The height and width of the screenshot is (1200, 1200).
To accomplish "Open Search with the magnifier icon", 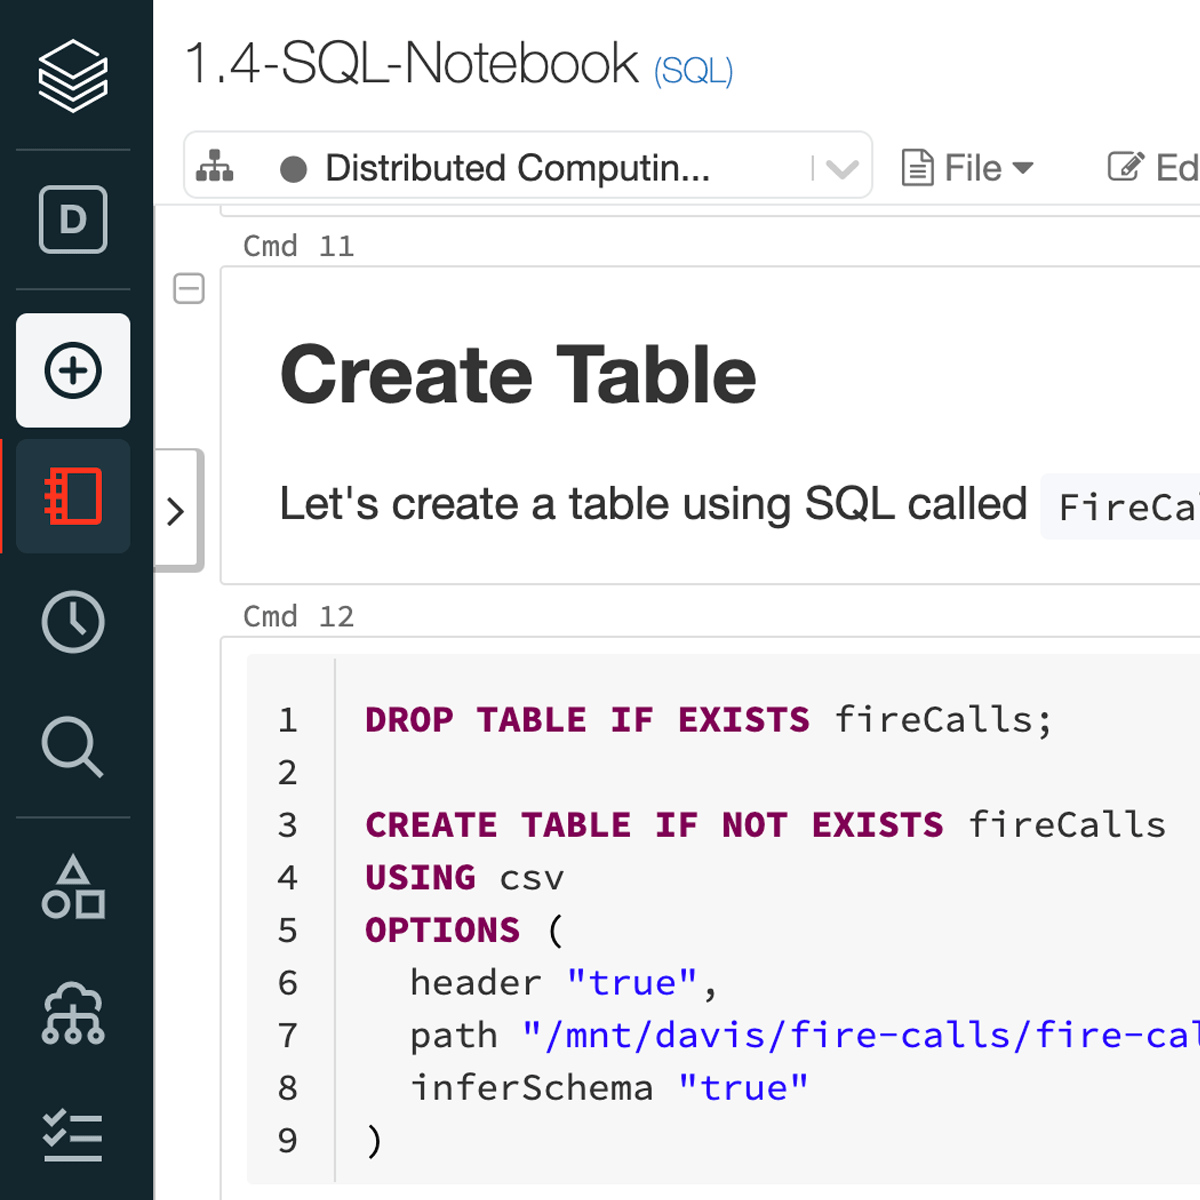I will point(72,747).
